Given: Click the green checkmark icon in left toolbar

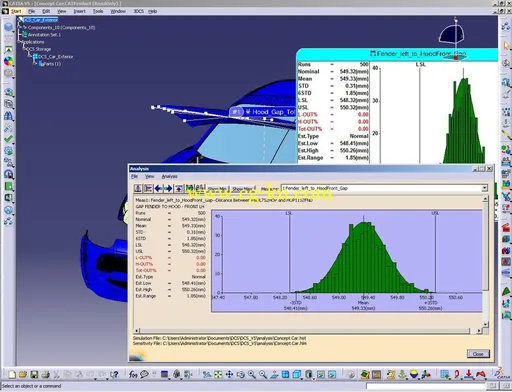Looking at the screenshot, I should (8, 139).
